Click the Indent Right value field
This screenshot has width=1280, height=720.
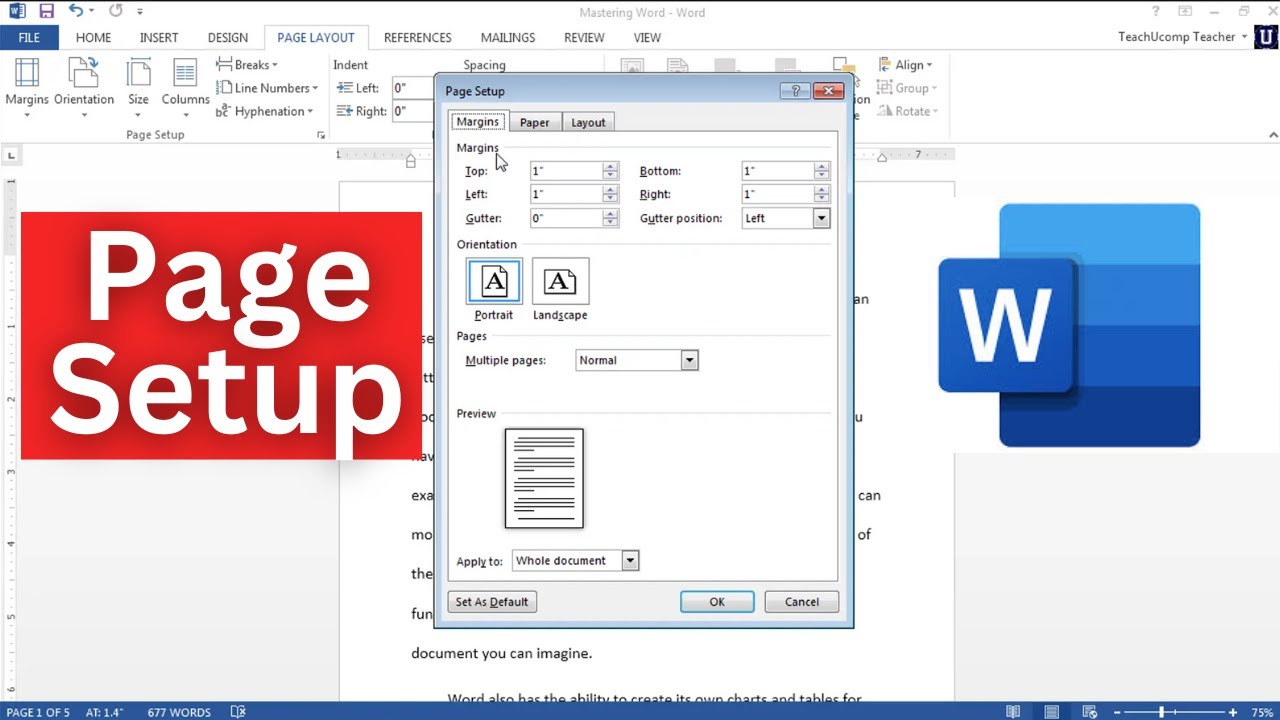pyautogui.click(x=413, y=111)
